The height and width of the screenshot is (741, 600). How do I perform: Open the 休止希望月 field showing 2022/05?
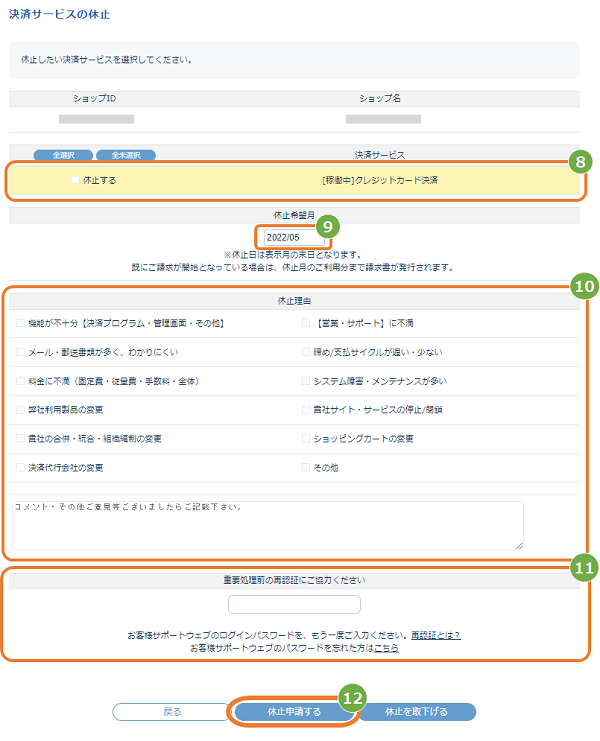click(294, 237)
